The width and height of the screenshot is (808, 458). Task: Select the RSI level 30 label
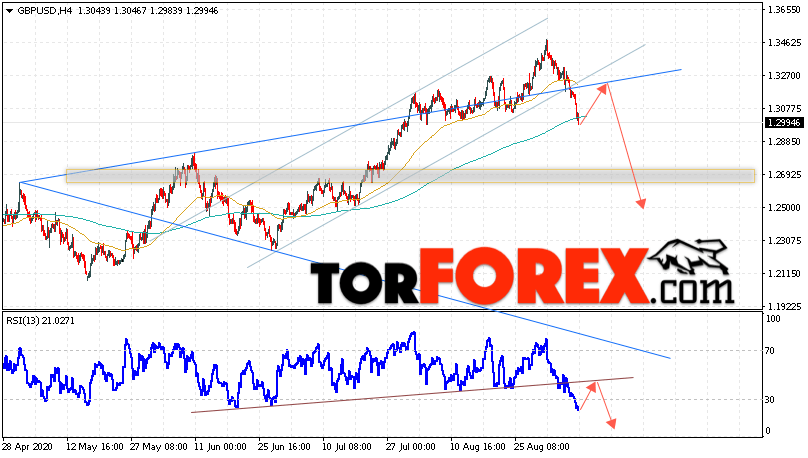tap(770, 400)
